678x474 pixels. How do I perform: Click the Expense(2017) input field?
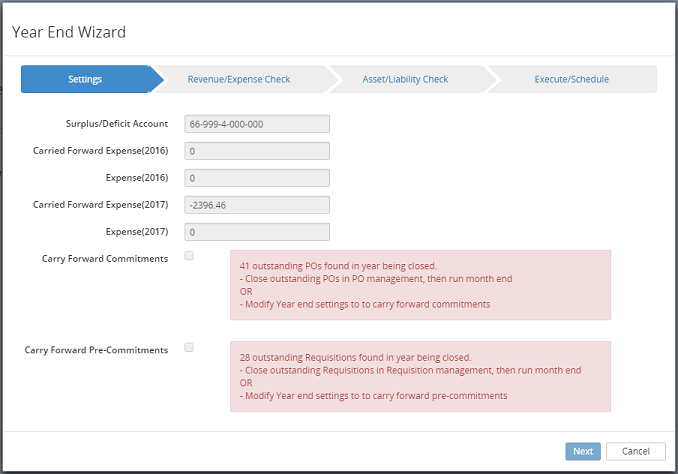tap(257, 232)
